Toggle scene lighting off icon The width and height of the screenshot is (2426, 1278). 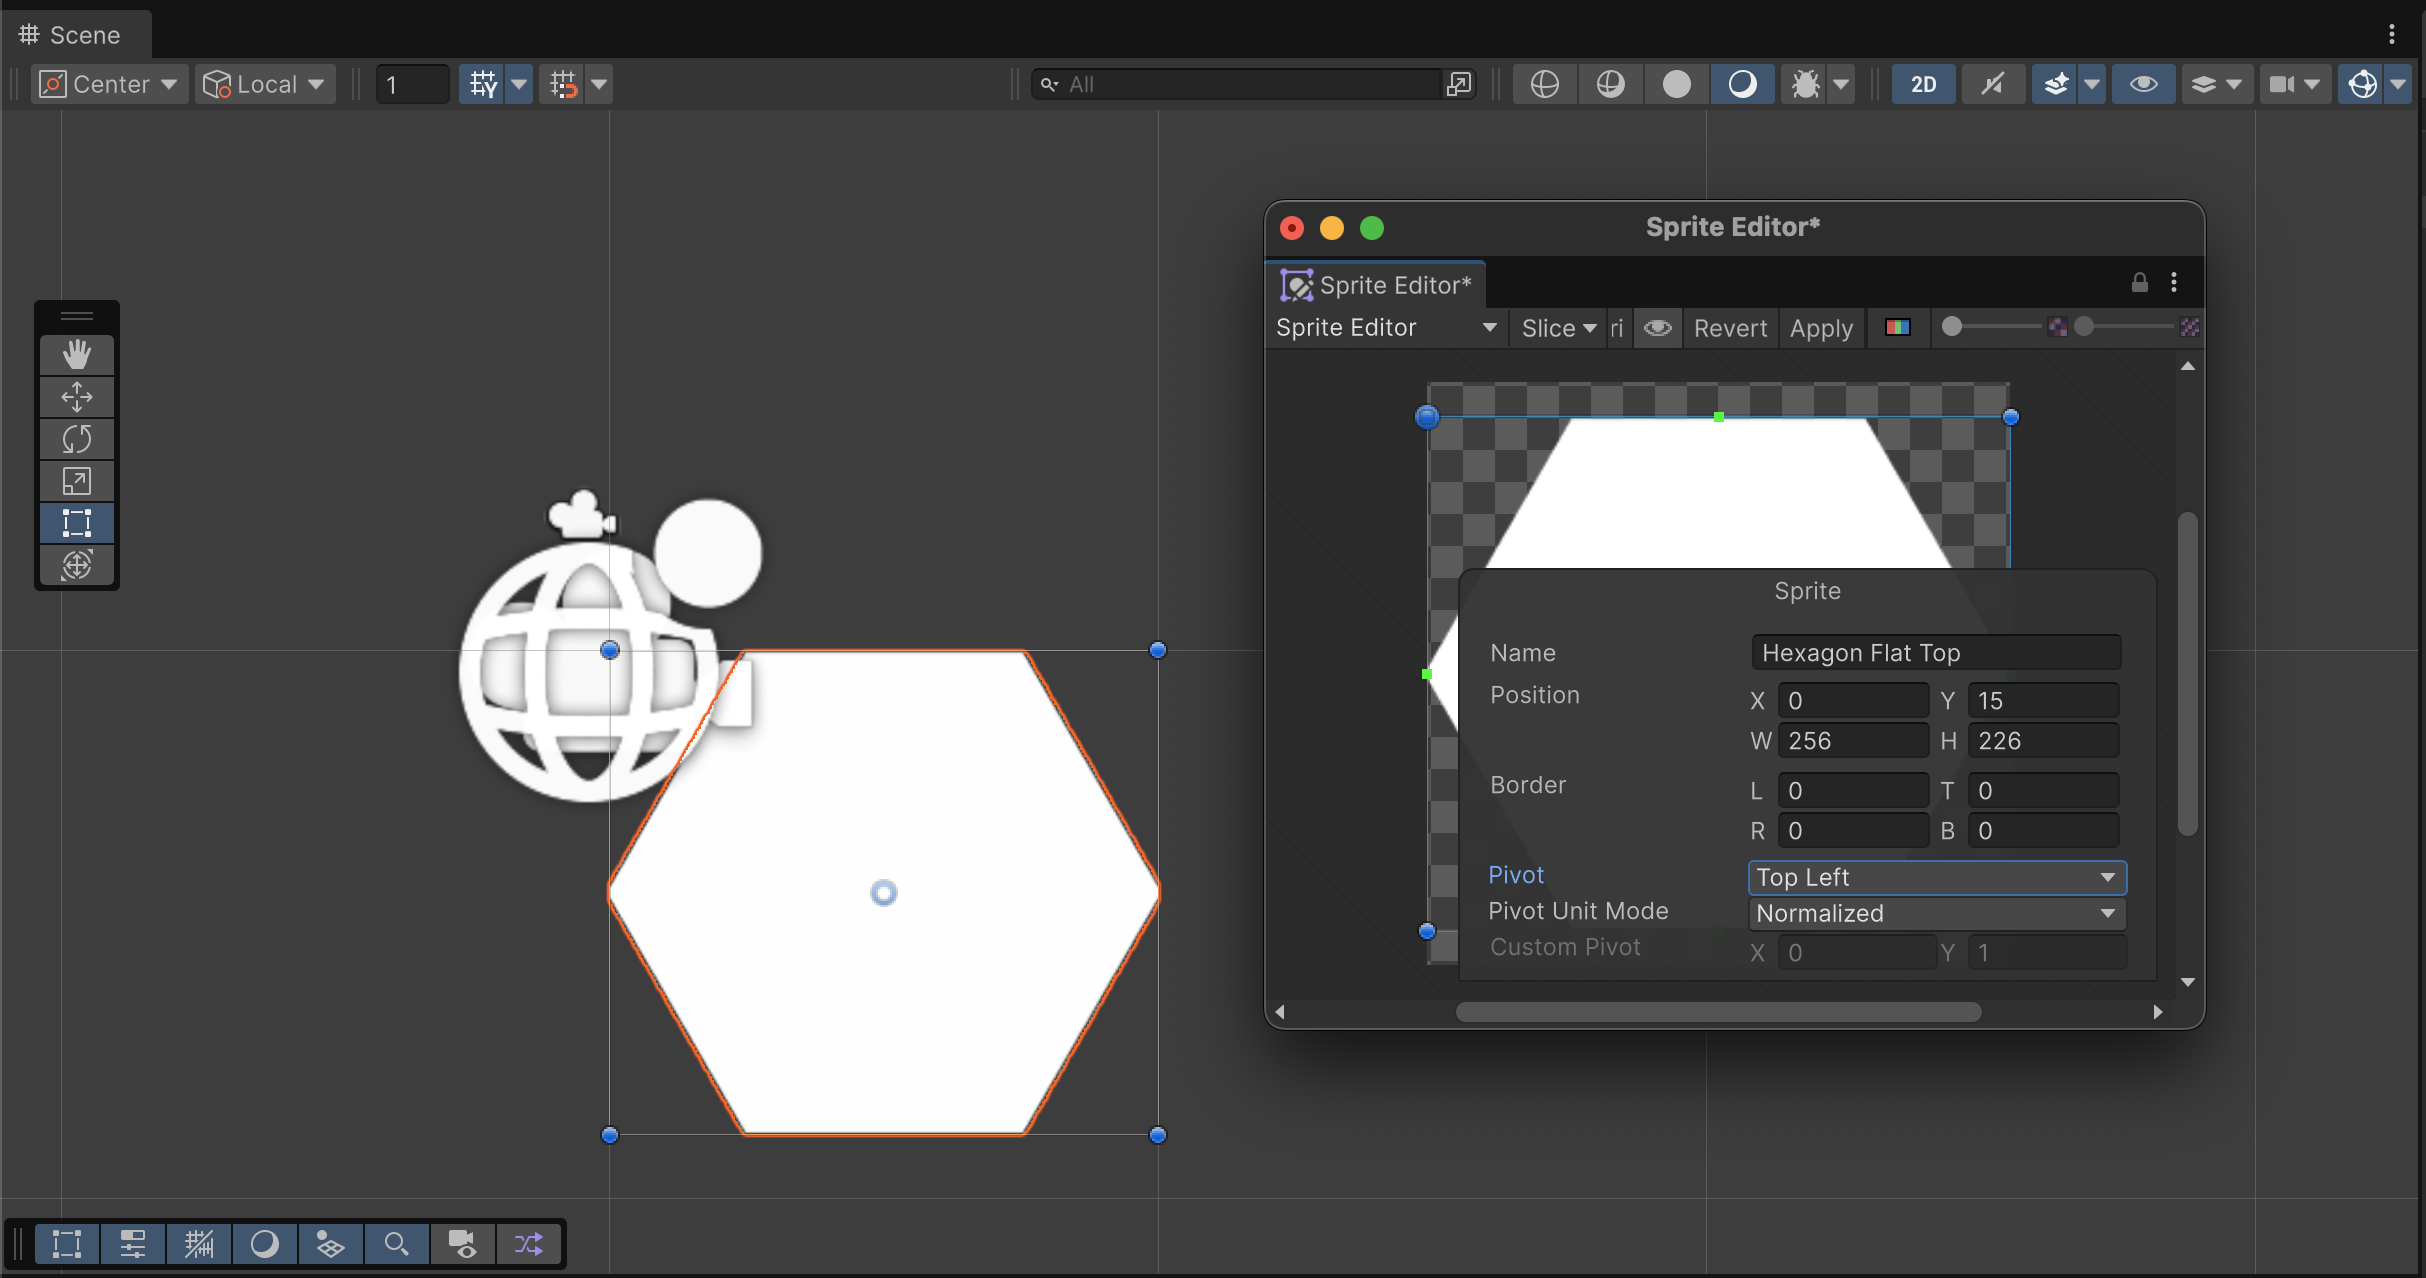[1992, 84]
